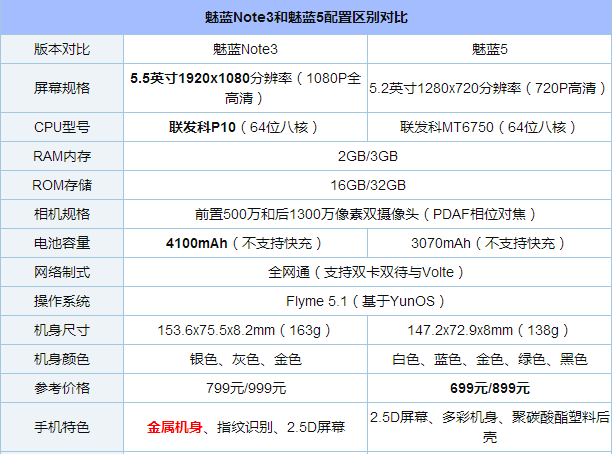Select the 机身尺寸 row label
Image resolution: width=615 pixels, height=454 pixels.
click(x=62, y=330)
